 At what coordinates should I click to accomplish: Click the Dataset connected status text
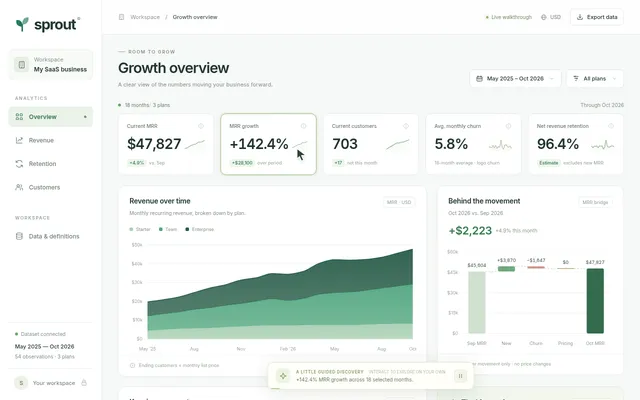(x=43, y=334)
